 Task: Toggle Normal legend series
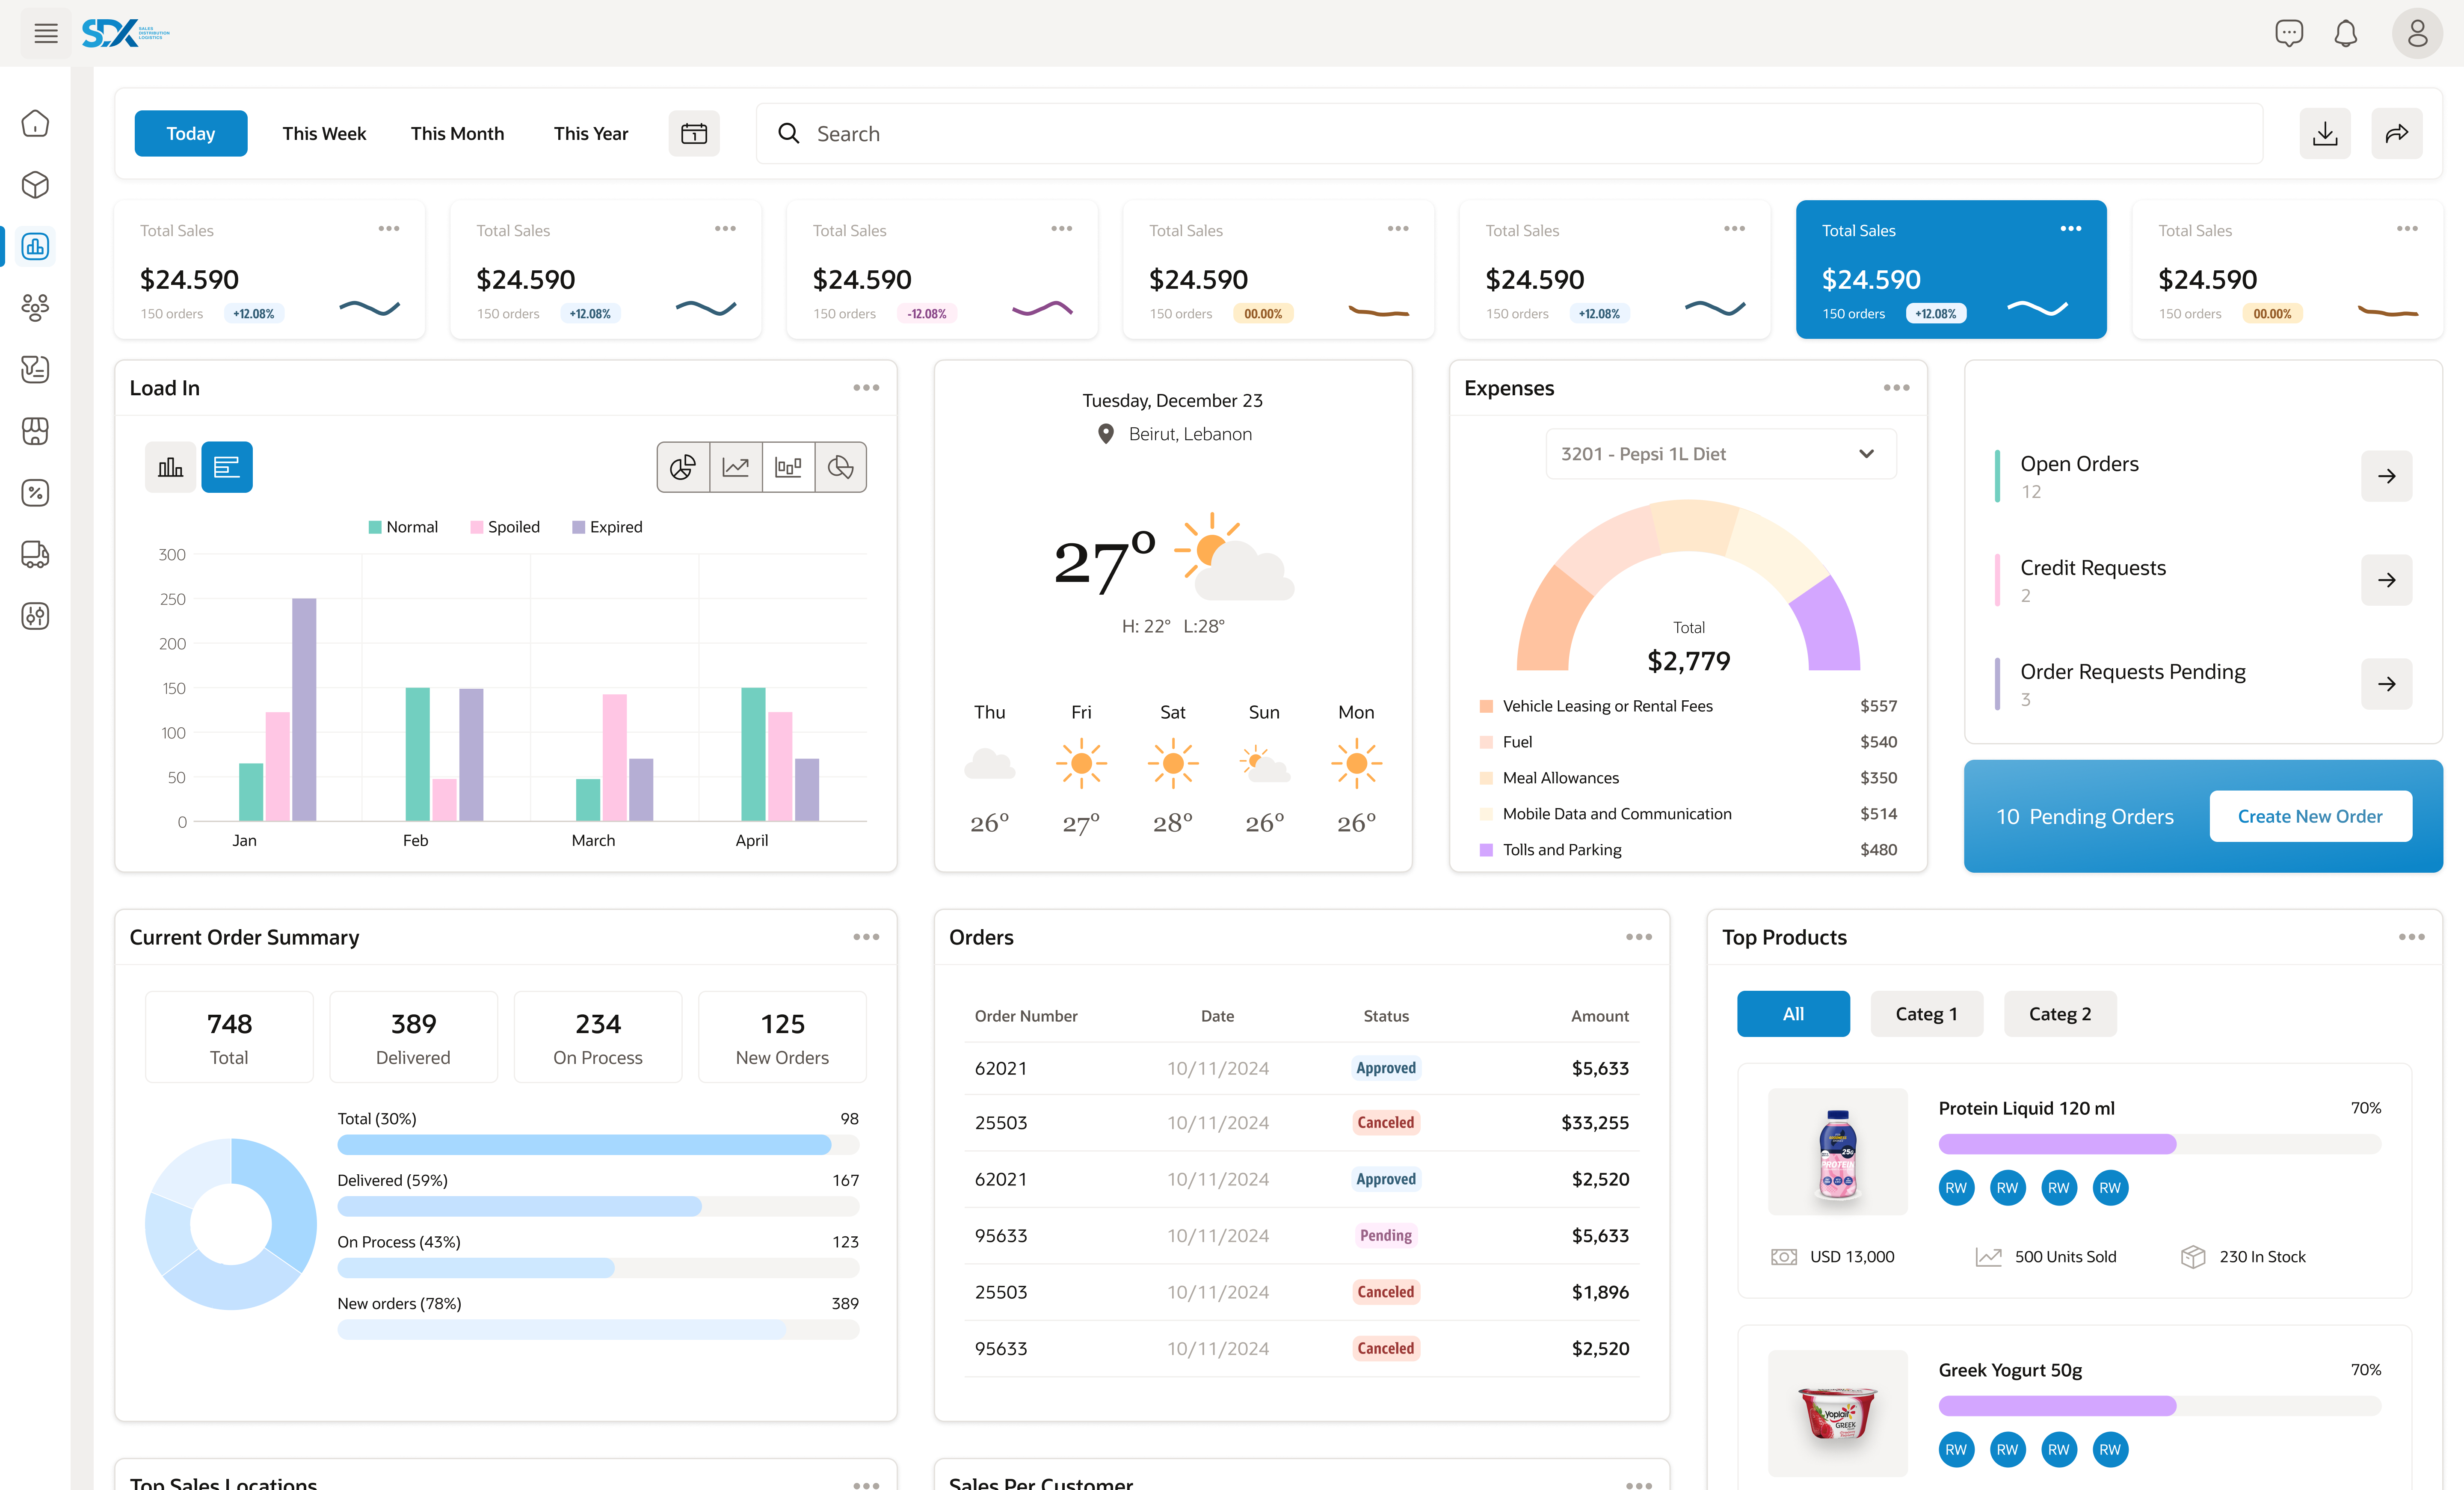403,527
